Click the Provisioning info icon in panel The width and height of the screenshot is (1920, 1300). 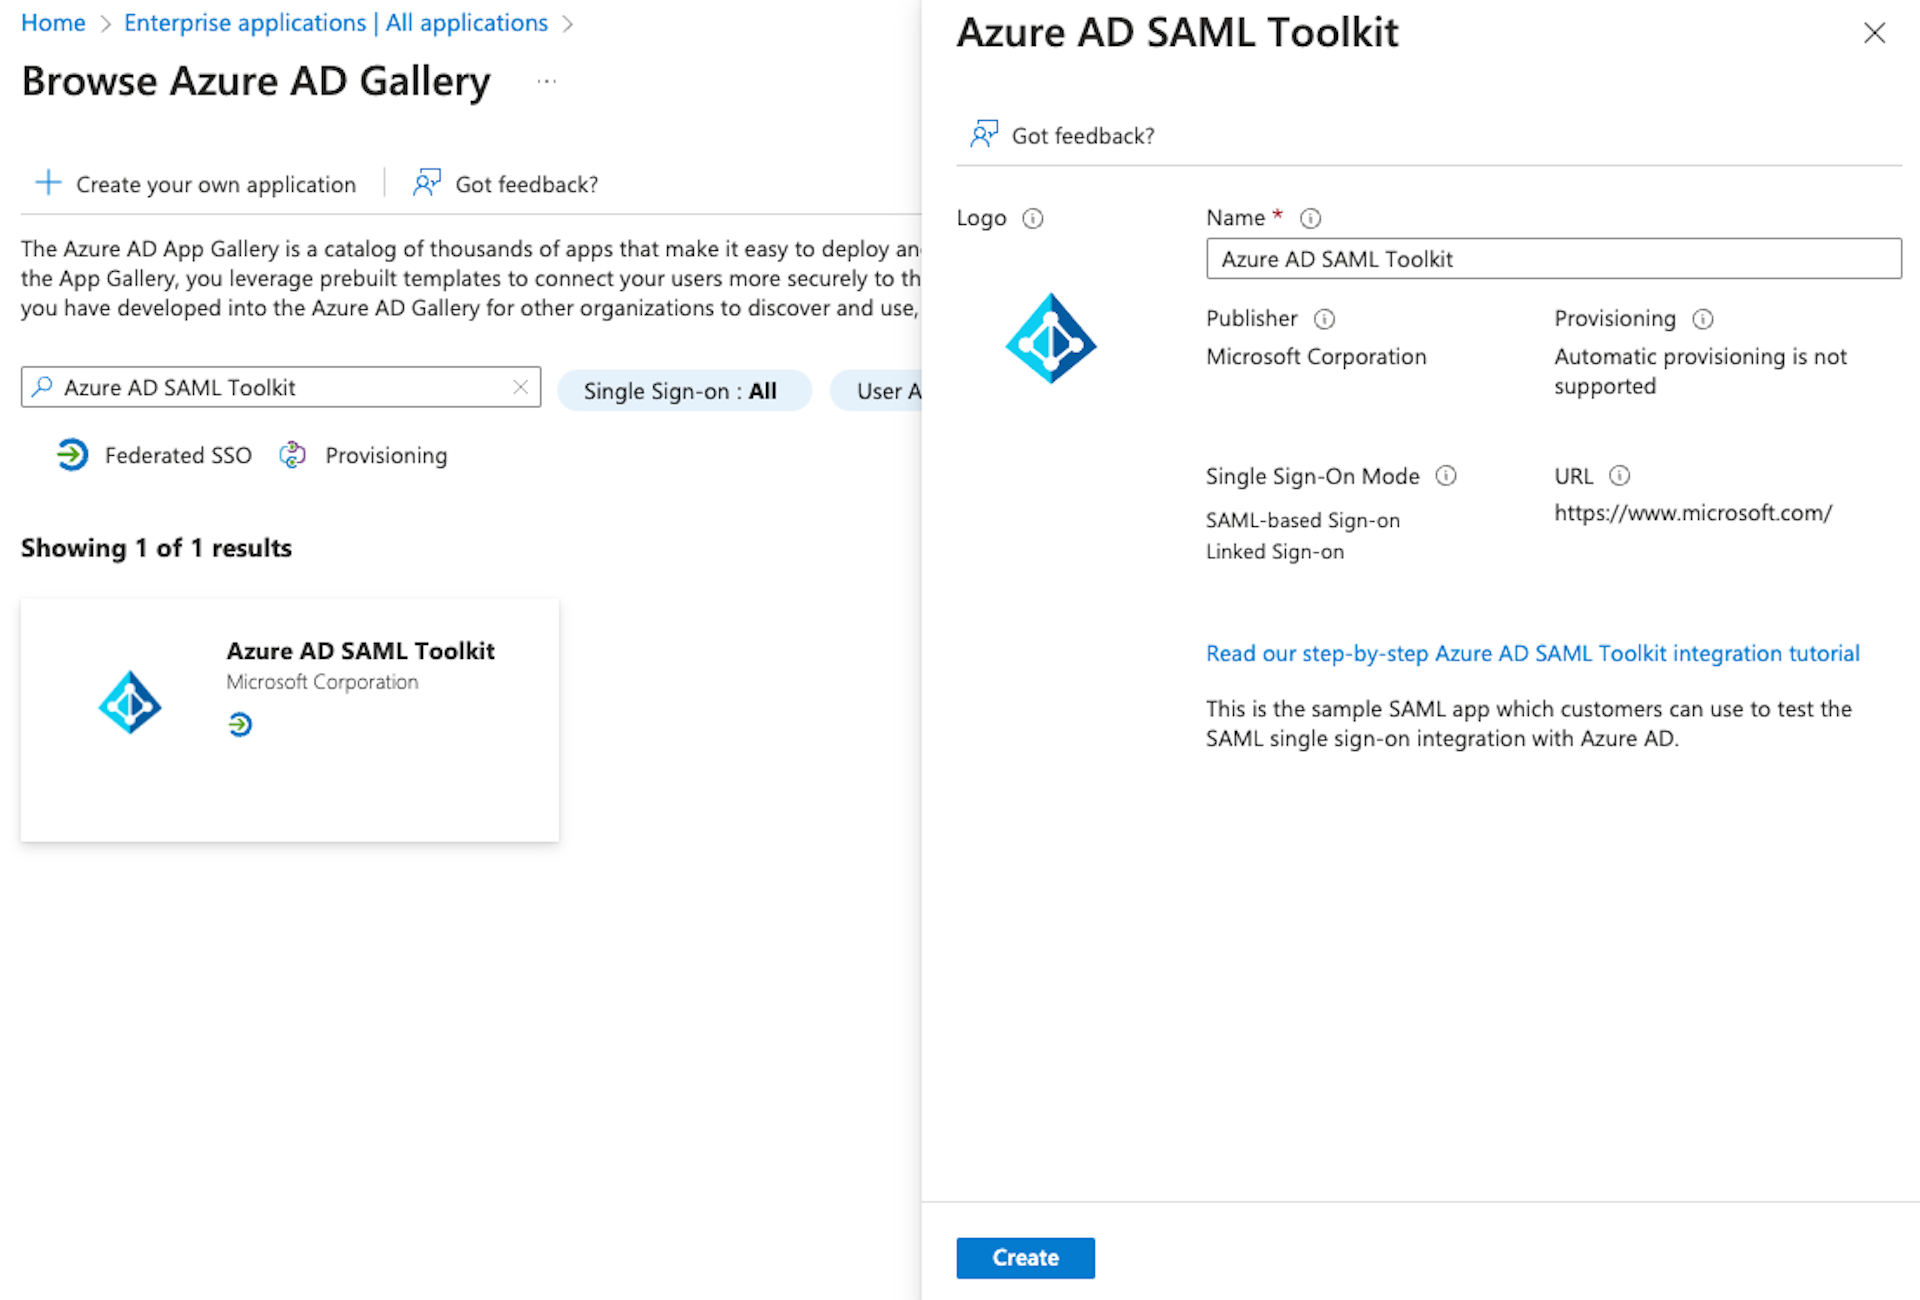(1703, 319)
